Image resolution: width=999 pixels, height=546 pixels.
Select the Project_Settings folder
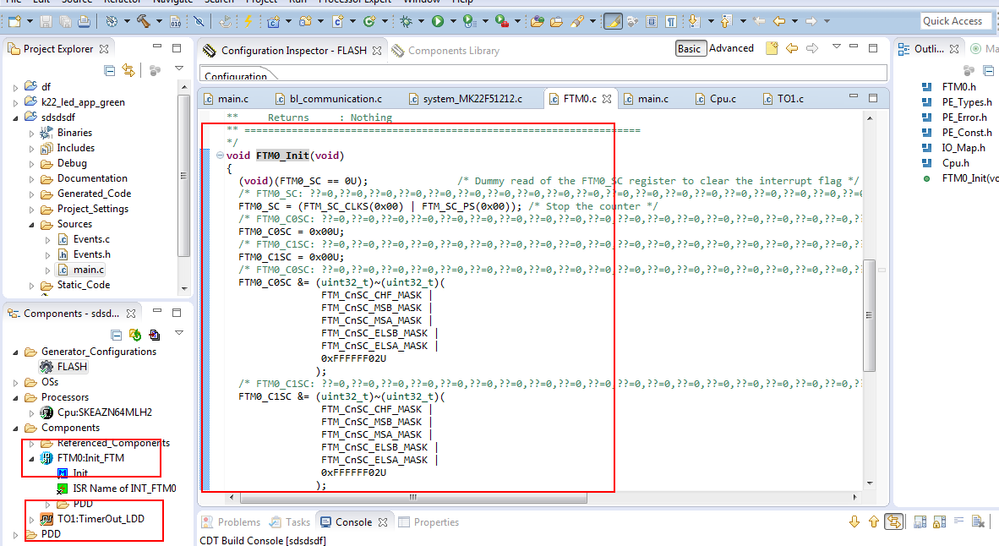84,209
